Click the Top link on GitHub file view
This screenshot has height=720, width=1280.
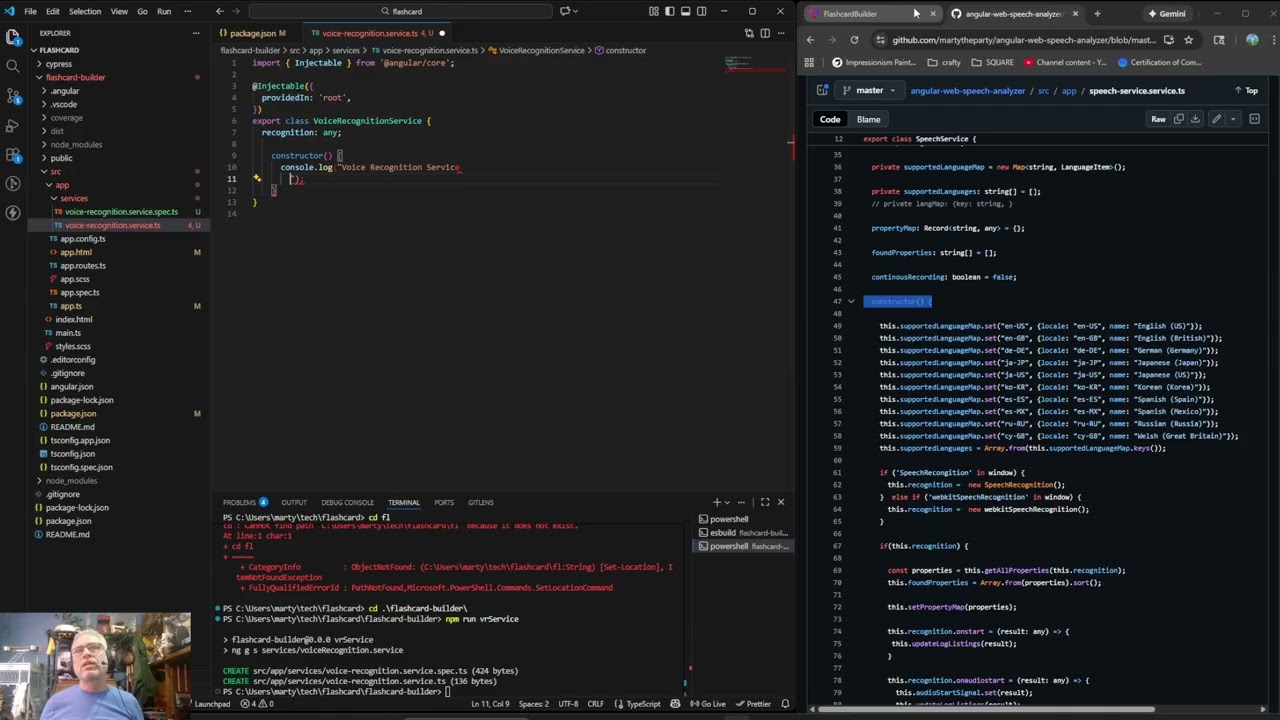(x=1248, y=90)
